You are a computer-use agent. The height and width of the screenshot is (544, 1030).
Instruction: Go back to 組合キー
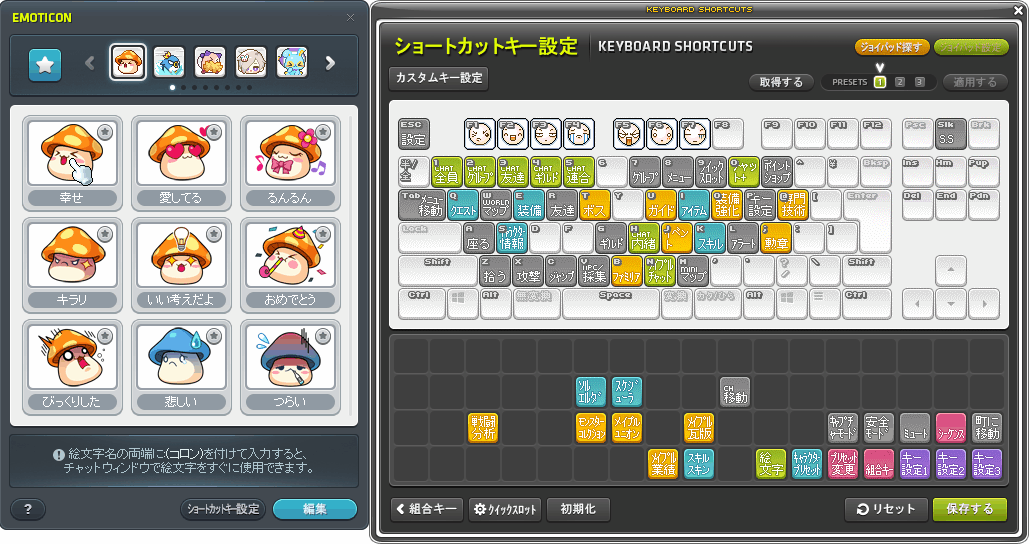click(x=427, y=509)
